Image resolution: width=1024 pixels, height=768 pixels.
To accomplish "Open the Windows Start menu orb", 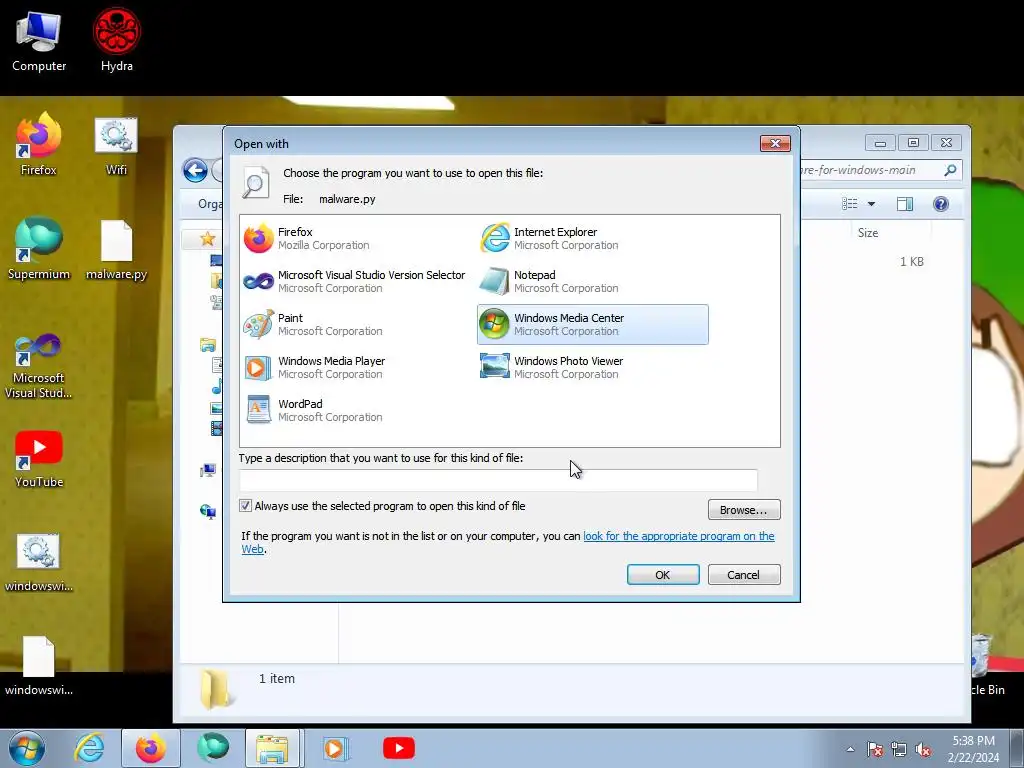I will click(27, 748).
